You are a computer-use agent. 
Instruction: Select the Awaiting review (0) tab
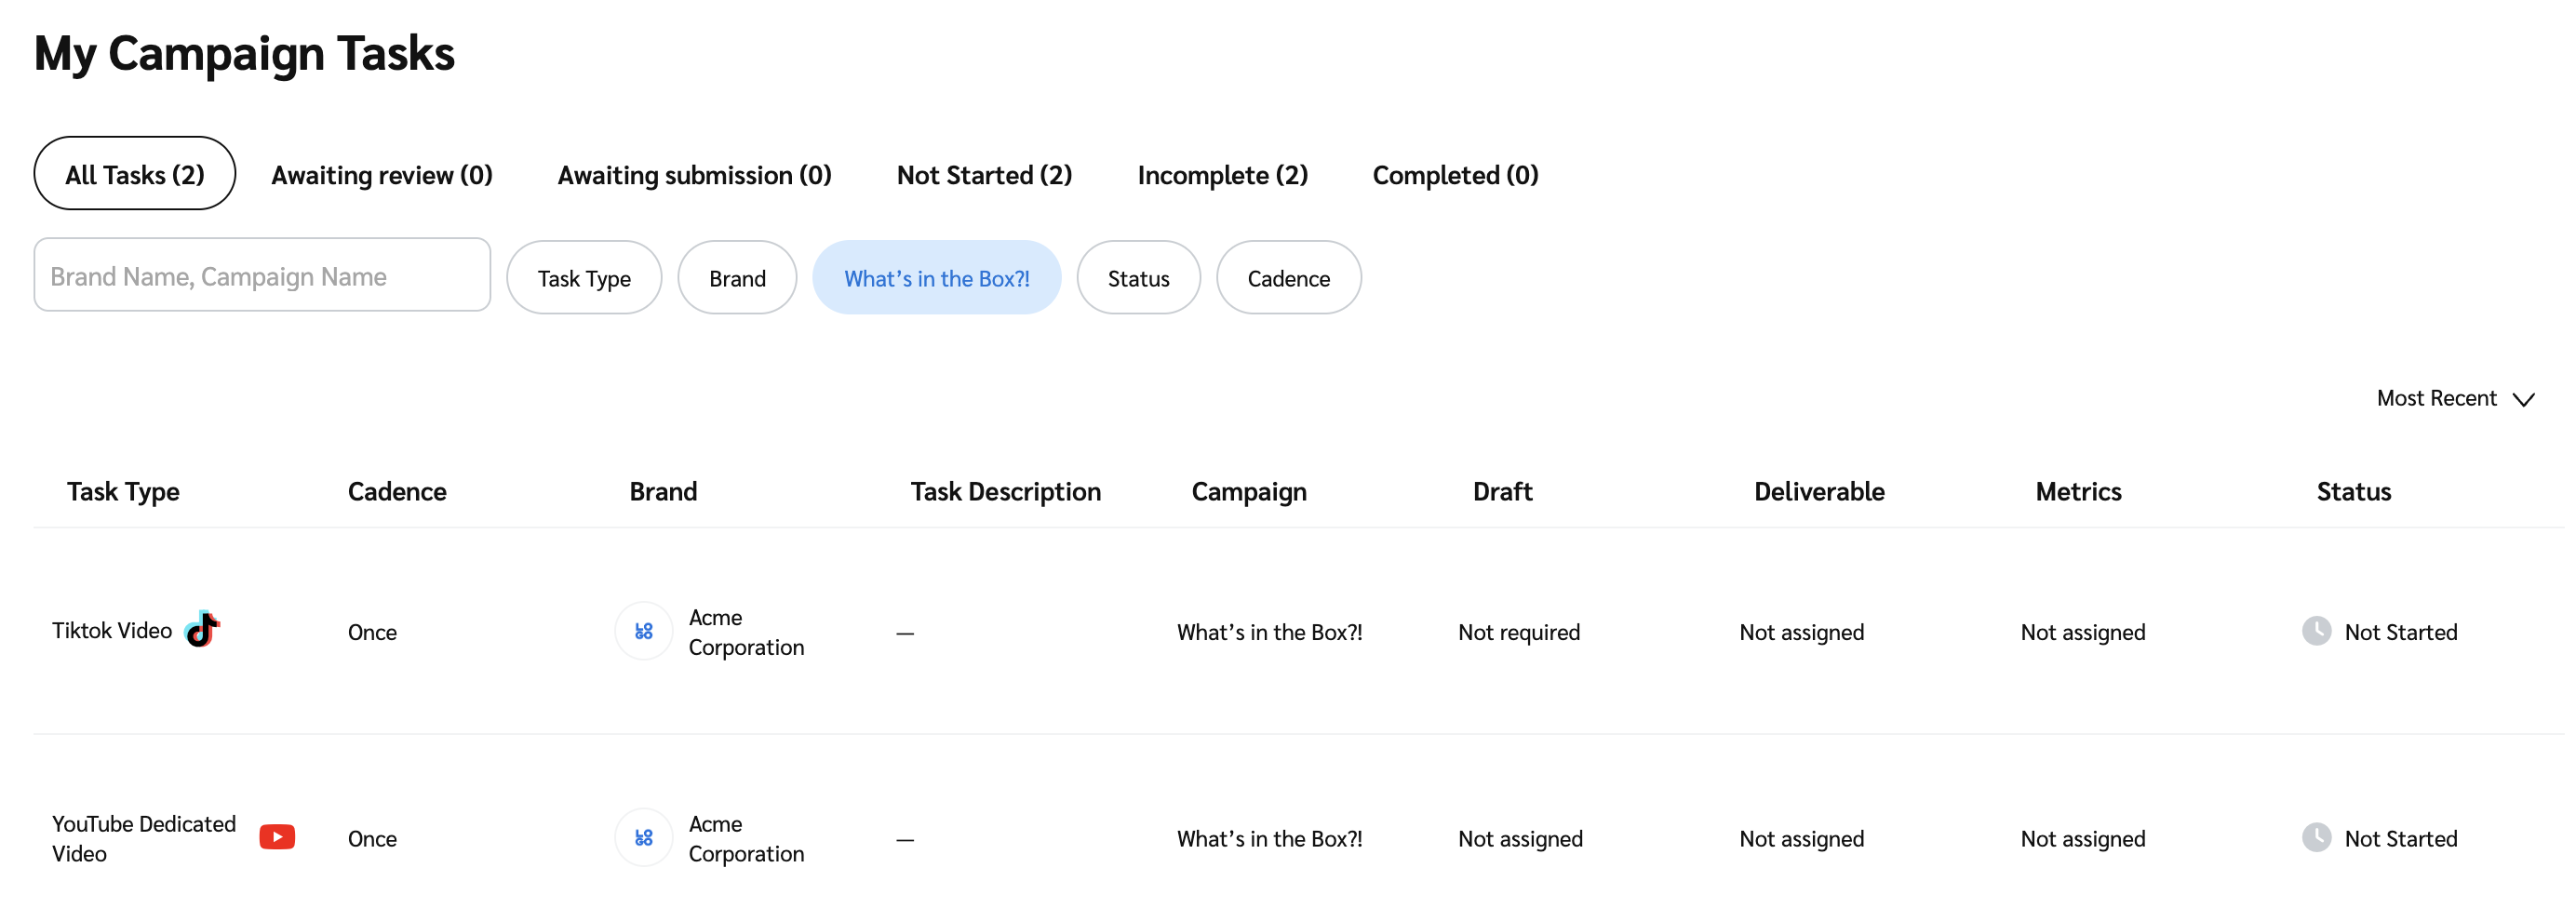coord(382,175)
